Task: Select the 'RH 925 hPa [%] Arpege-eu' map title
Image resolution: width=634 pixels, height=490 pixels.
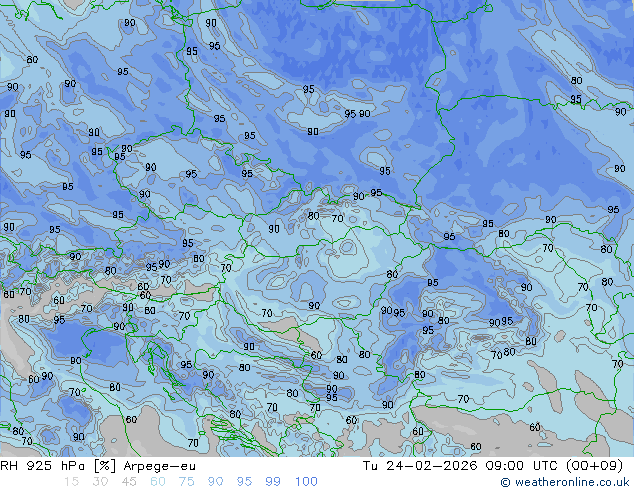Action: (x=98, y=466)
